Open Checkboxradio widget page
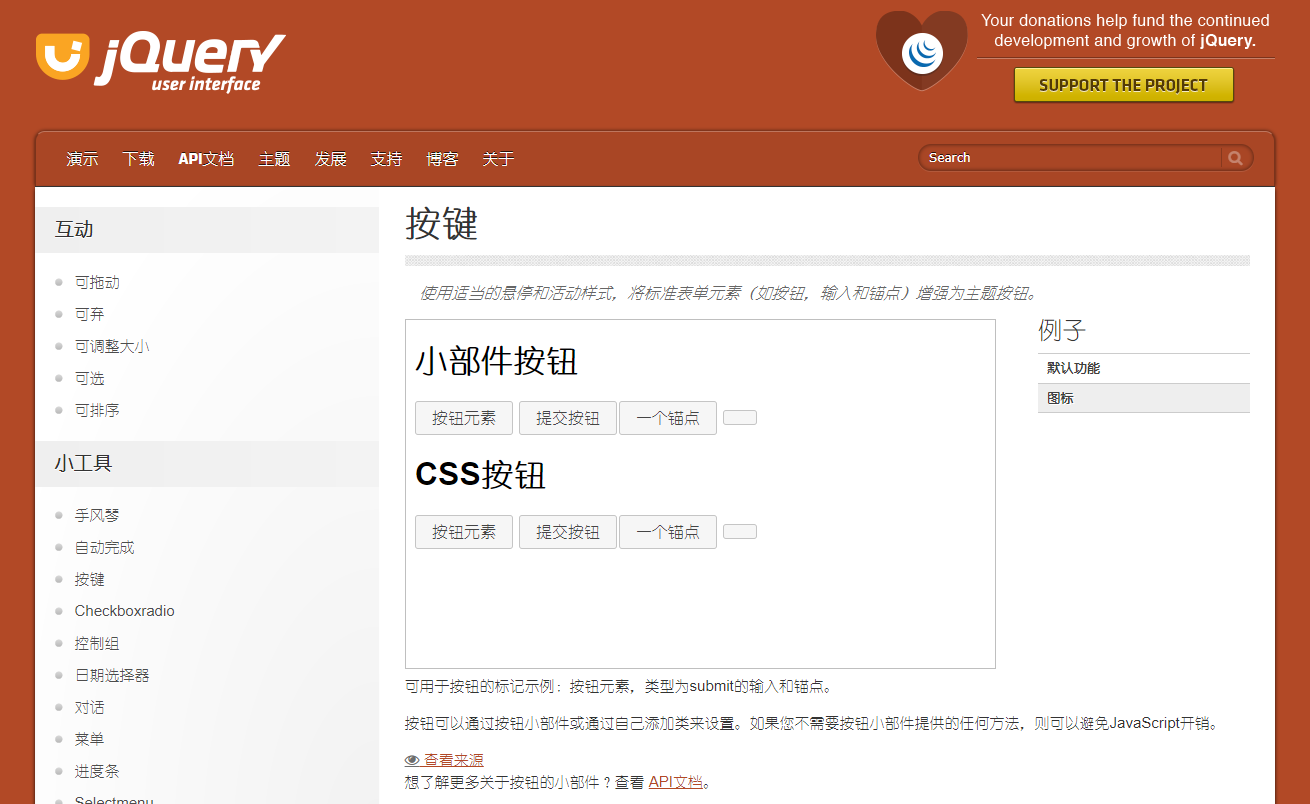 click(x=124, y=611)
